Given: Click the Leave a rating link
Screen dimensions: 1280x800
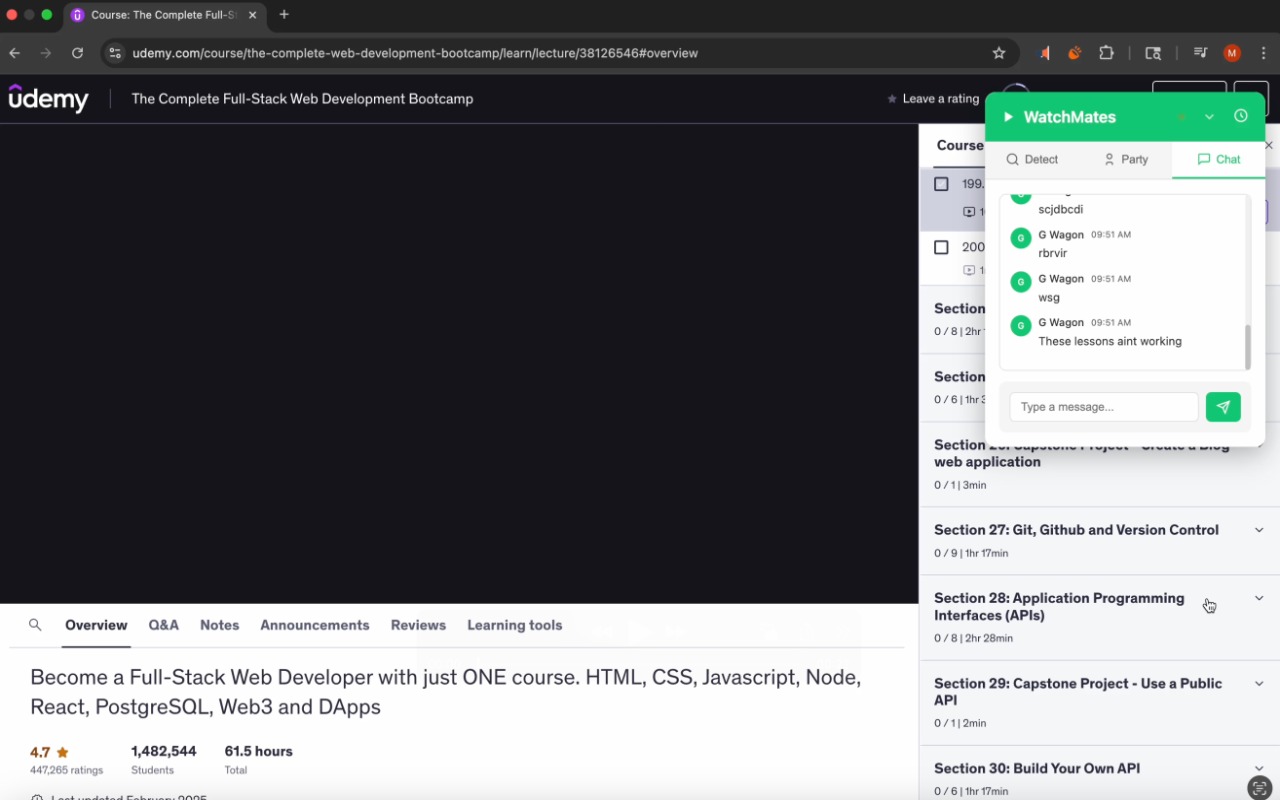Looking at the screenshot, I should [x=940, y=99].
